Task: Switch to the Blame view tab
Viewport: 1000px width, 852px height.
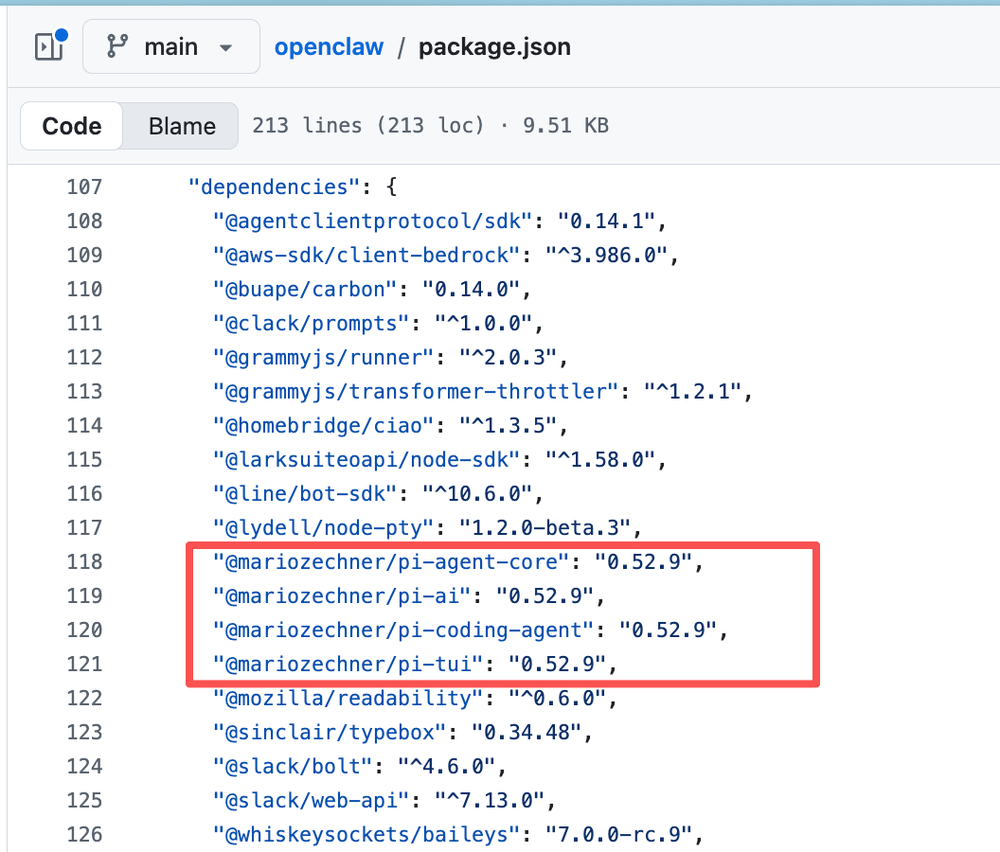Action: pyautogui.click(x=182, y=126)
